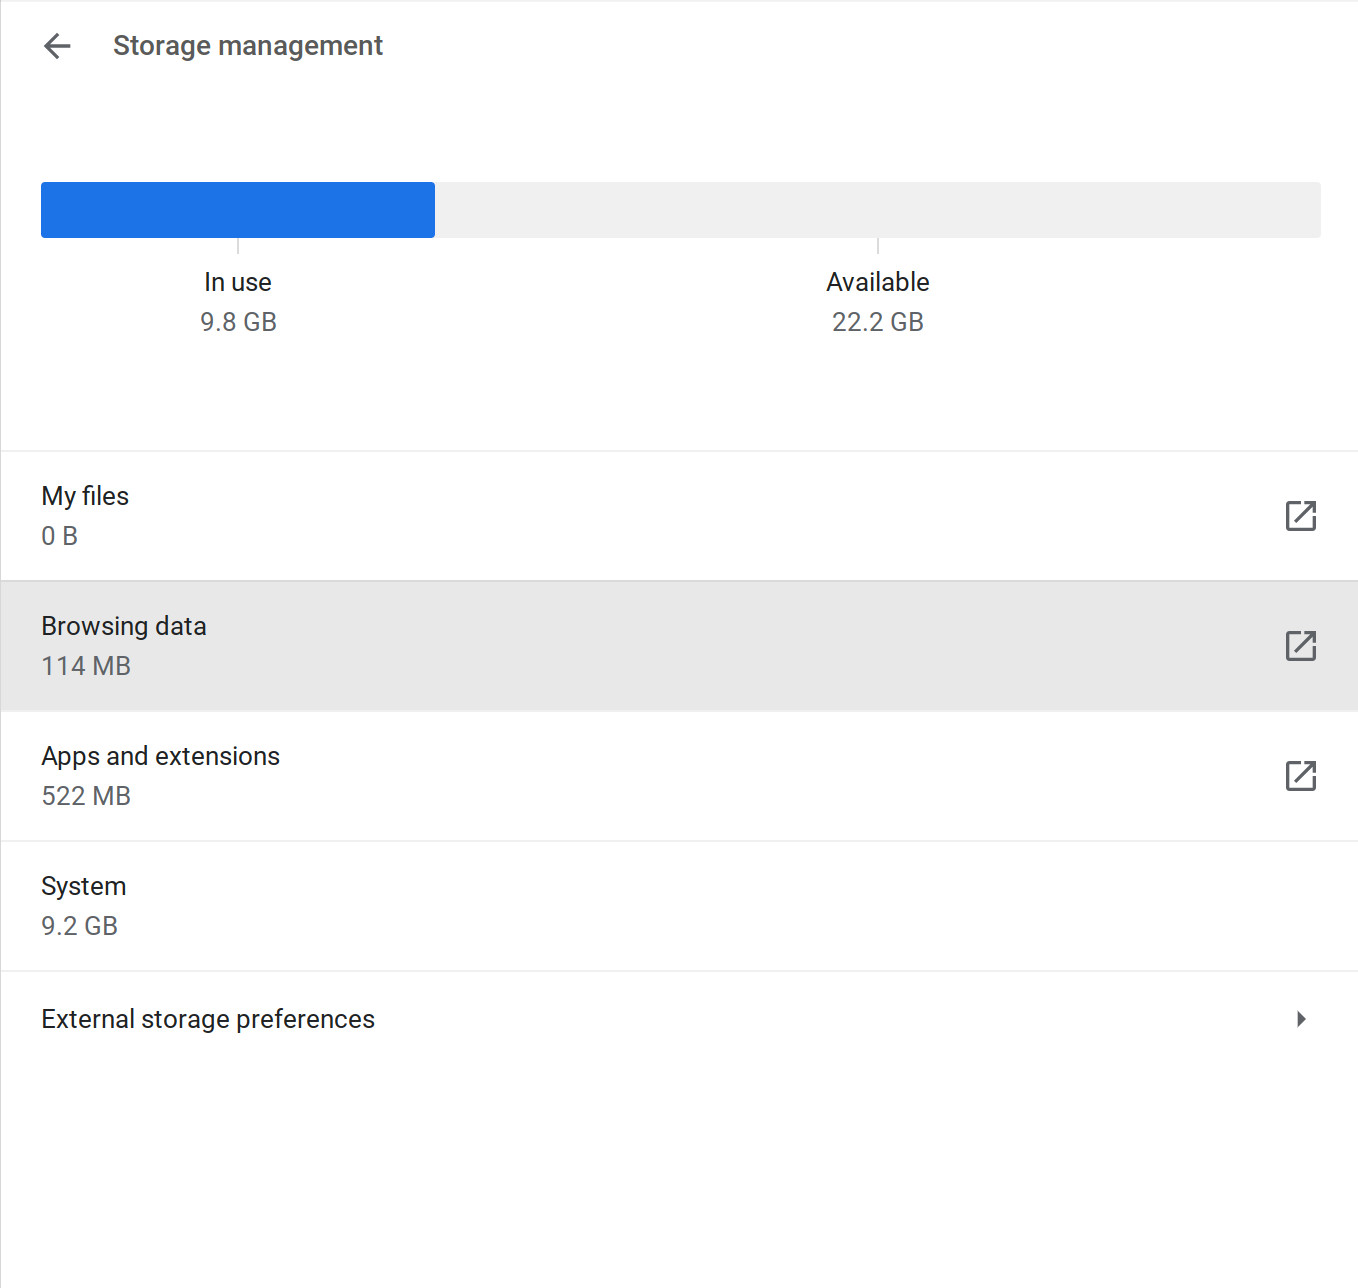Expand External storage preferences arrow
The height and width of the screenshot is (1288, 1358).
(1301, 1019)
